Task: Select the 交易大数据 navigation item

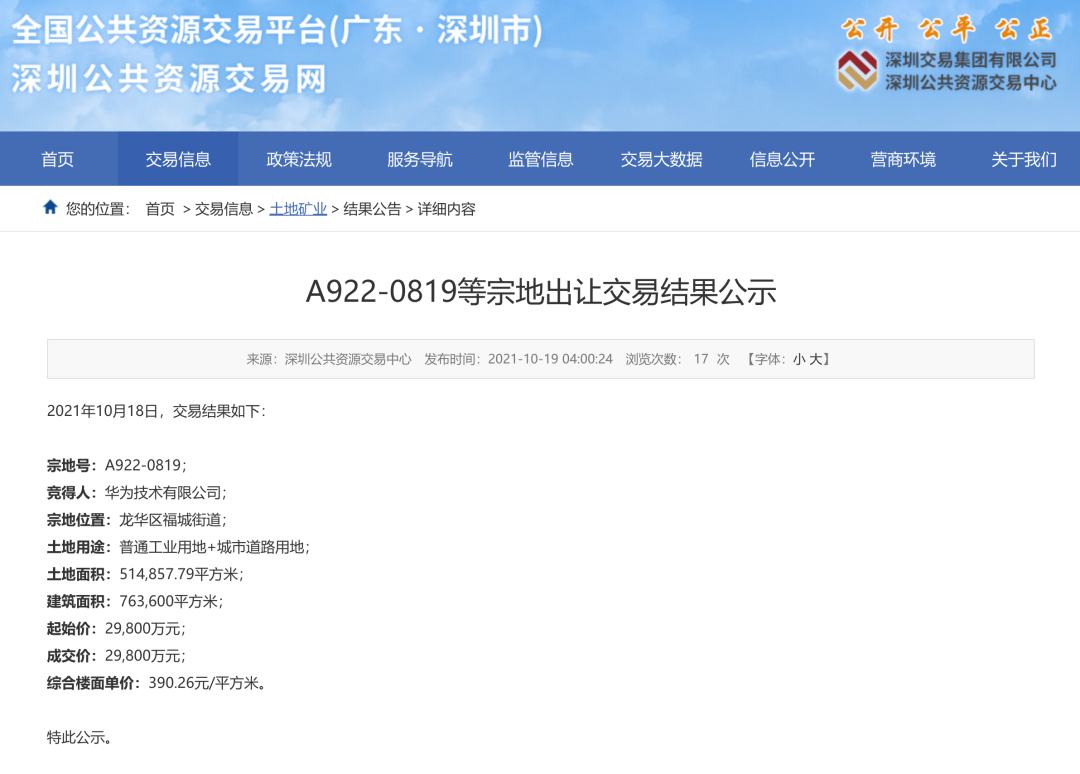Action: pos(661,159)
